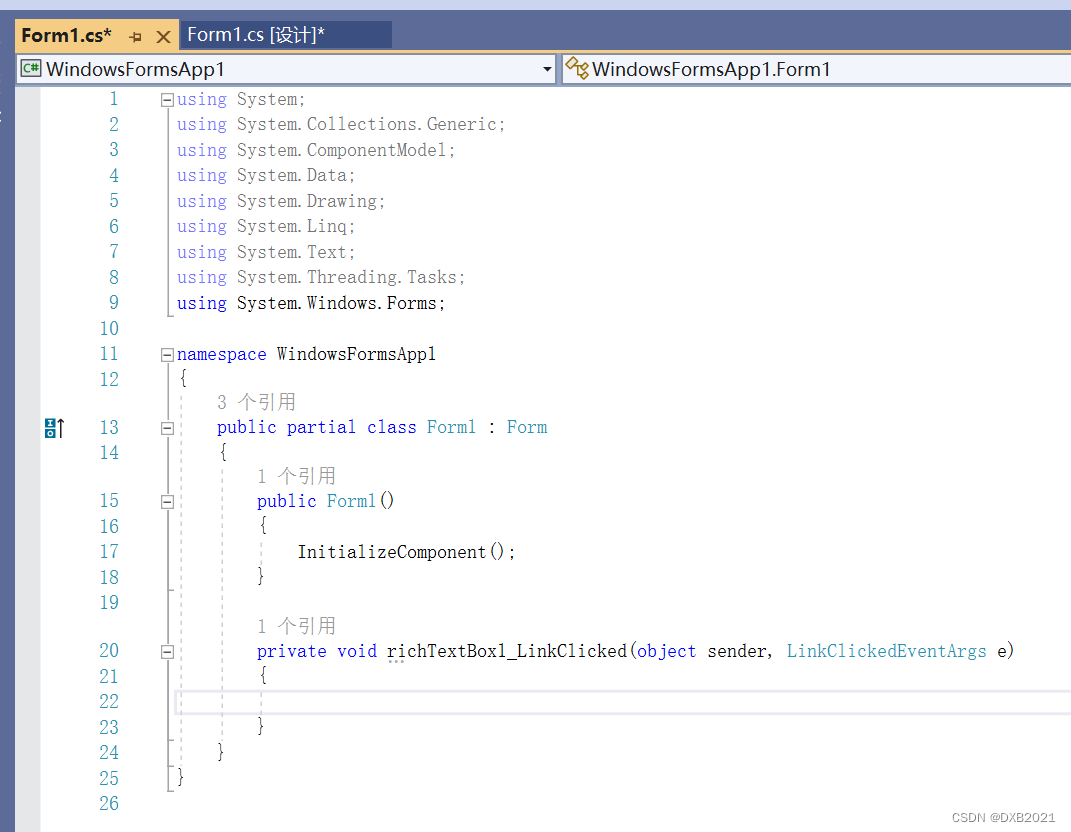Click on 'using System.Windows.Forms;' text

(311, 303)
